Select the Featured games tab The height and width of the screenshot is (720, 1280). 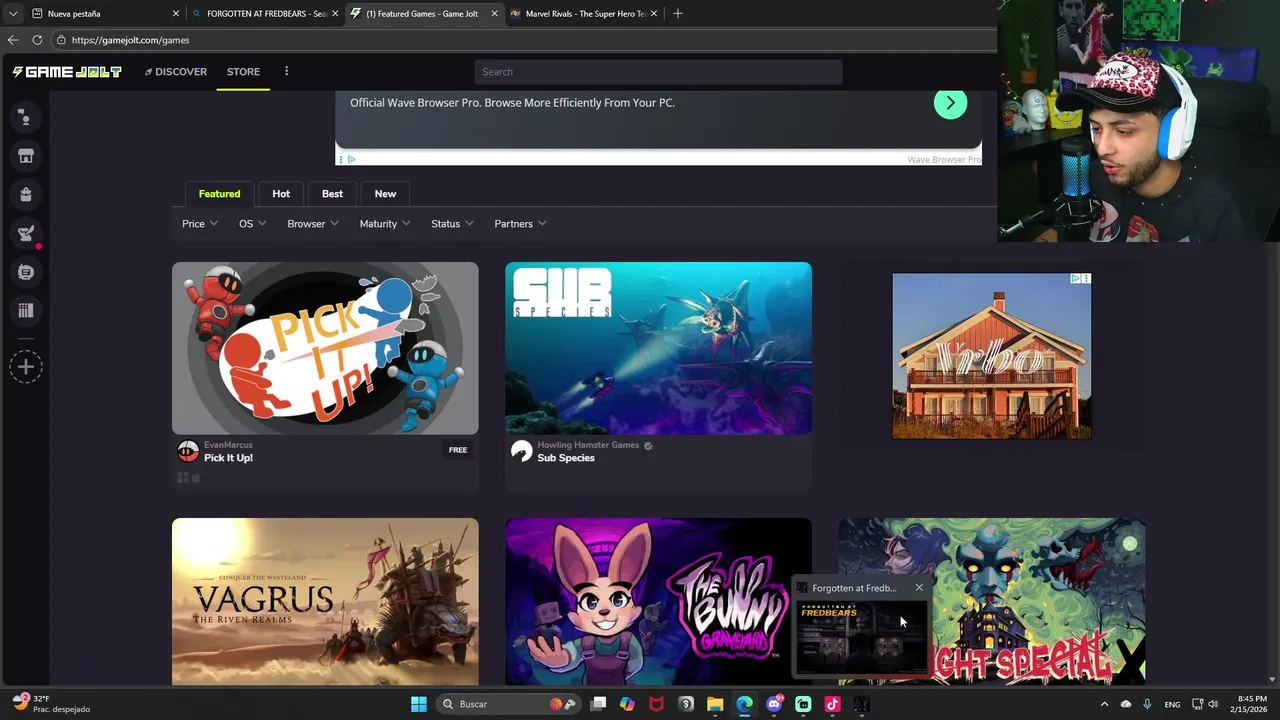[219, 194]
